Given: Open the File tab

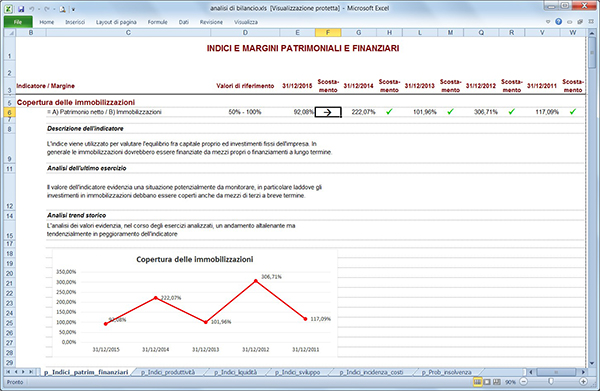Looking at the screenshot, I should pyautogui.click(x=18, y=22).
